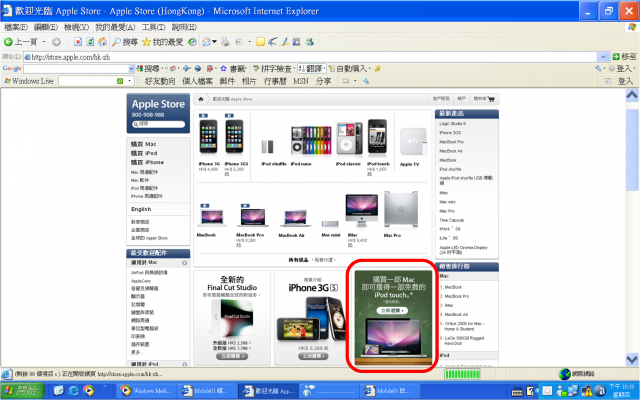This screenshot has width=640, height=400.
Task: Expand the Mail icon dropdown arrow
Action: pyautogui.click(x=214, y=42)
